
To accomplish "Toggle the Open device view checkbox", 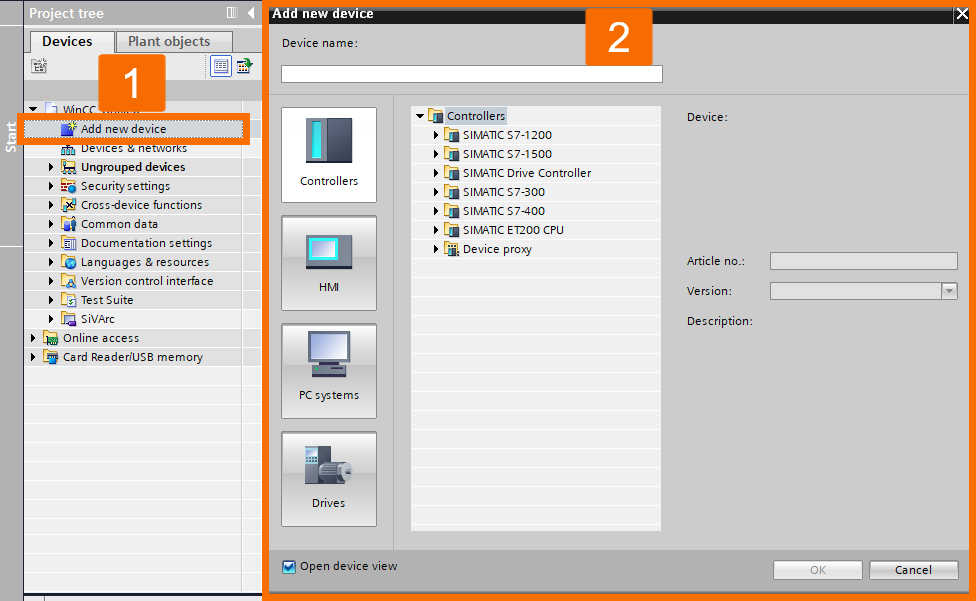I will (x=289, y=566).
